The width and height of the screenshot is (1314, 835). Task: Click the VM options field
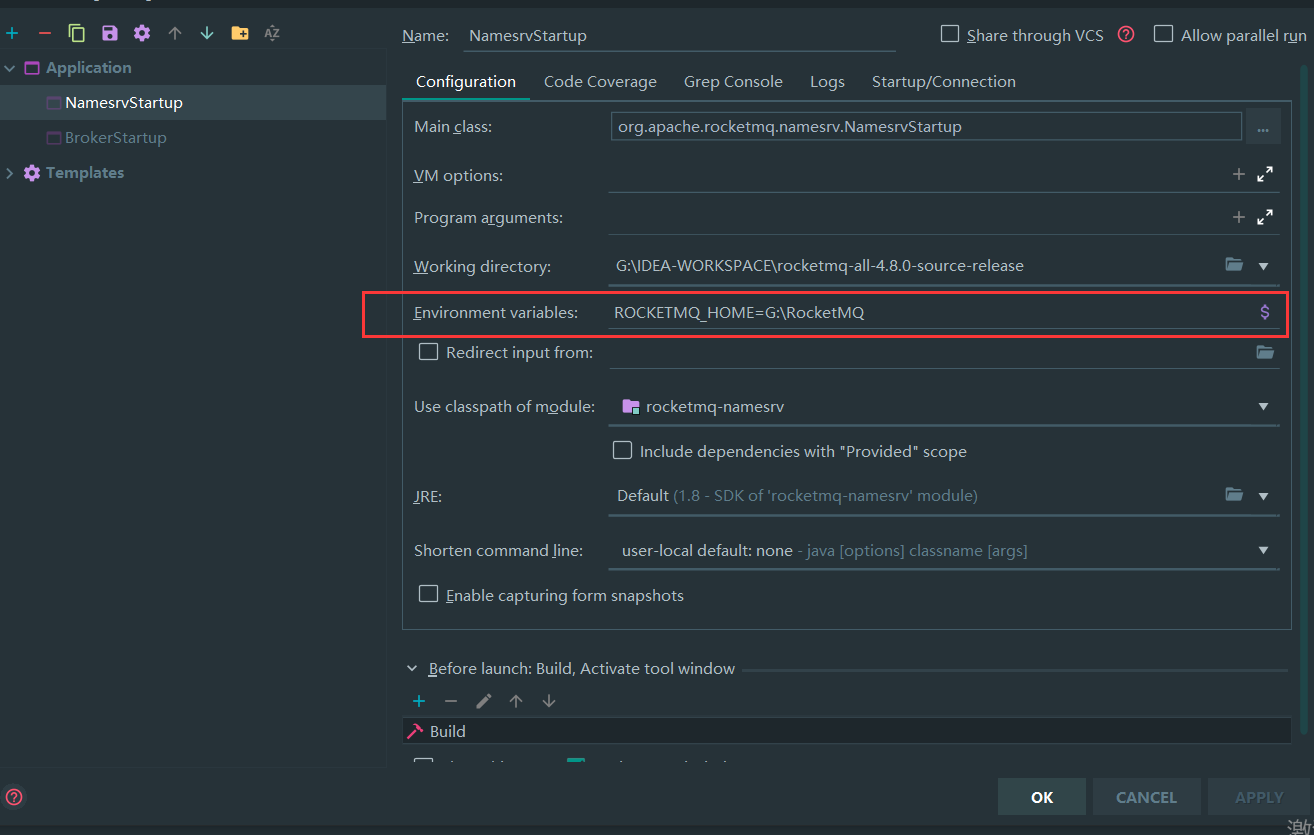918,174
